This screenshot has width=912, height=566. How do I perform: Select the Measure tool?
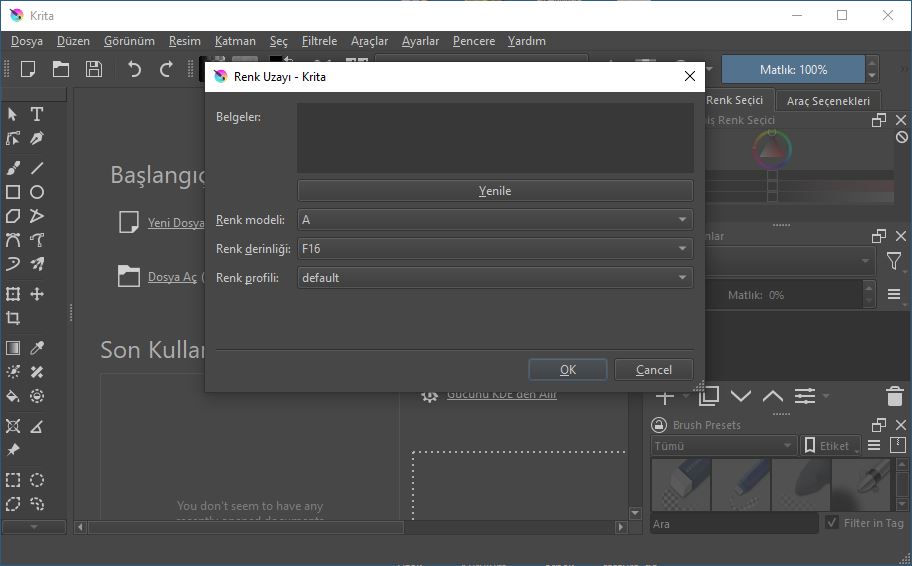pyautogui.click(x=37, y=426)
